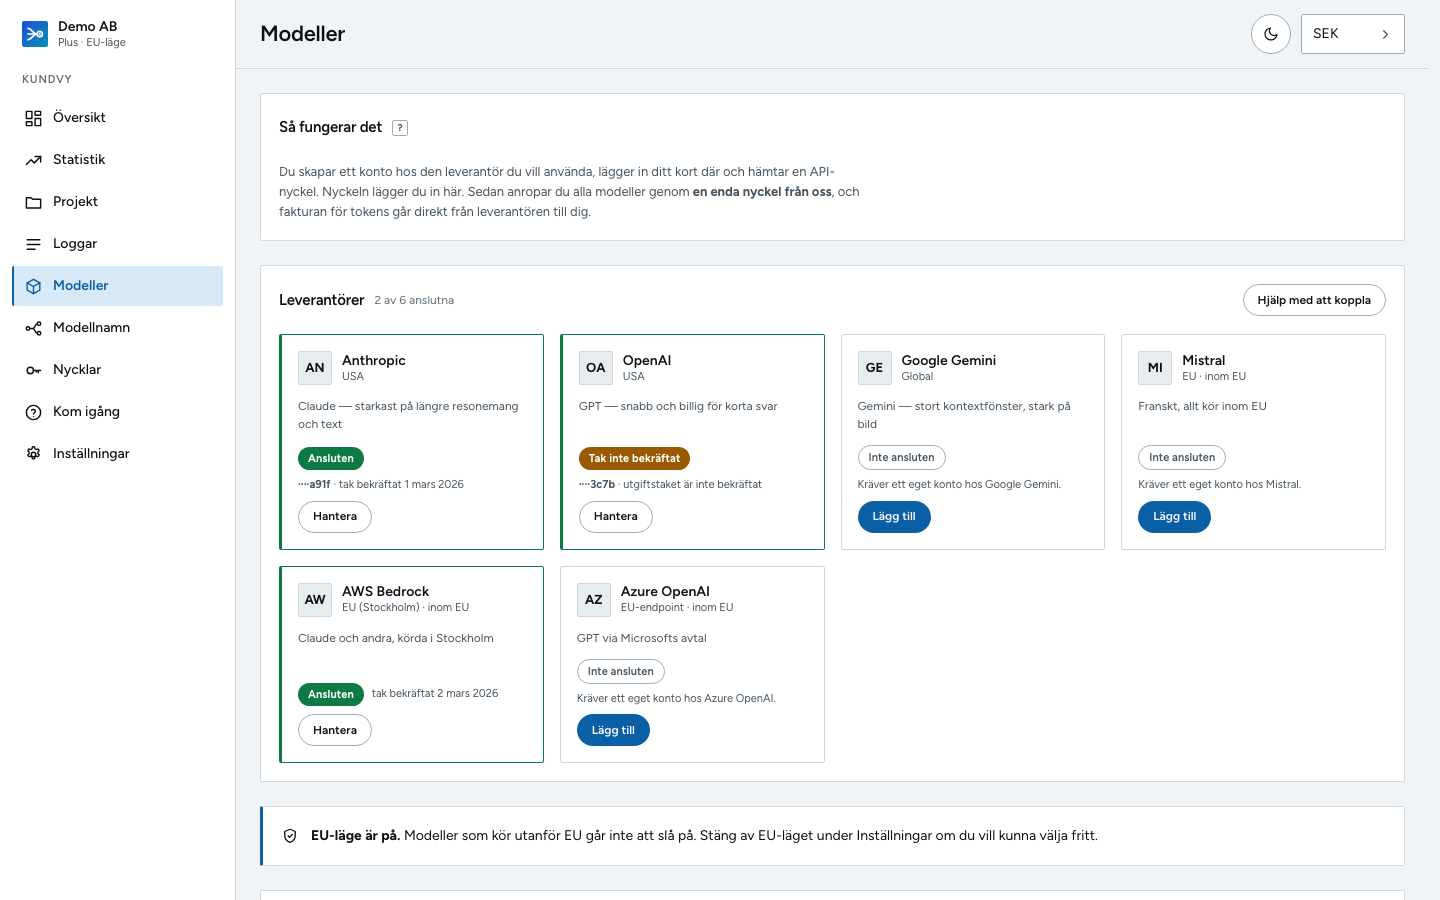Click the GE badge on Google Gemini card
The width and height of the screenshot is (1440, 900).
[874, 368]
